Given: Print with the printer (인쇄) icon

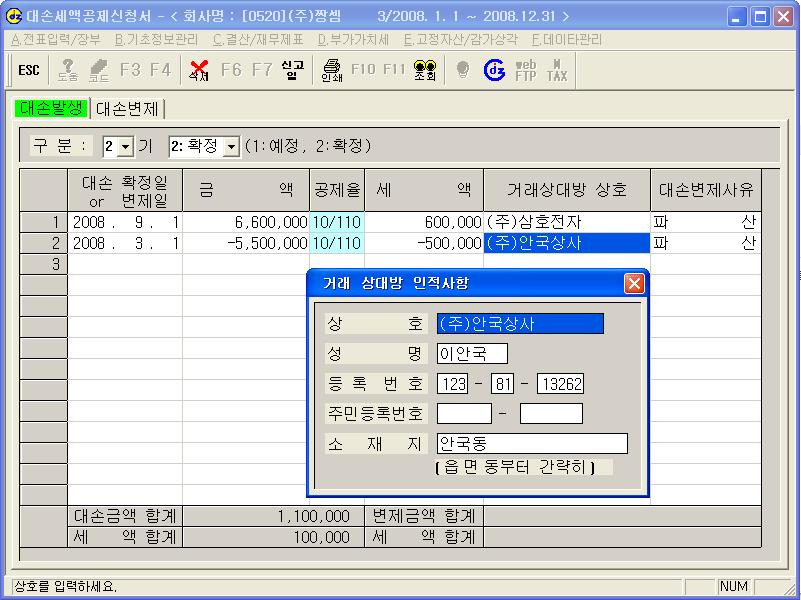Looking at the screenshot, I should [332, 70].
